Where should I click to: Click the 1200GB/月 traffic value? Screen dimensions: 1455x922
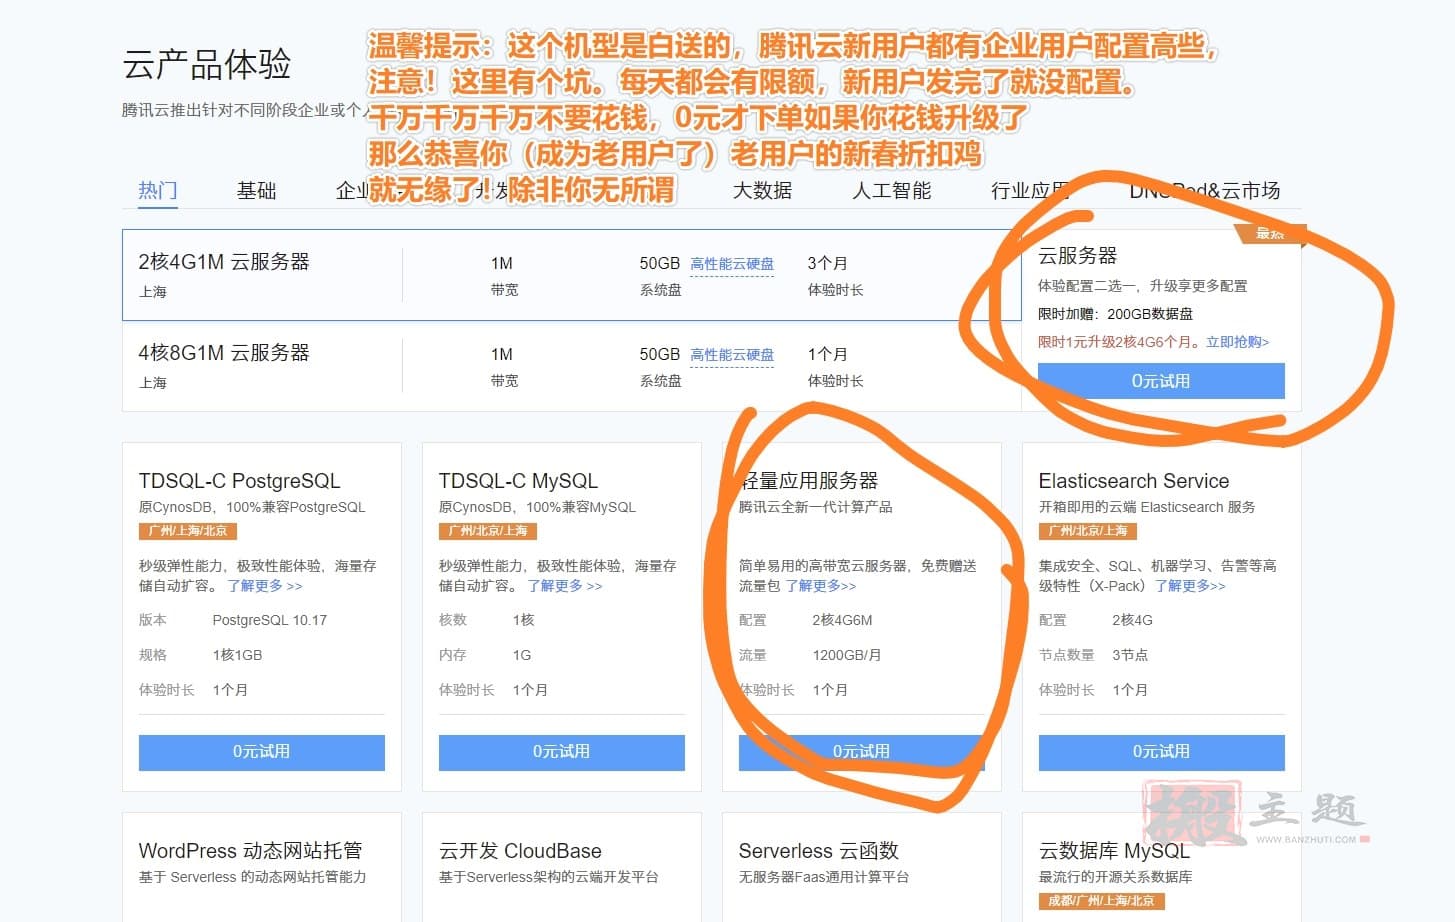pyautogui.click(x=847, y=655)
